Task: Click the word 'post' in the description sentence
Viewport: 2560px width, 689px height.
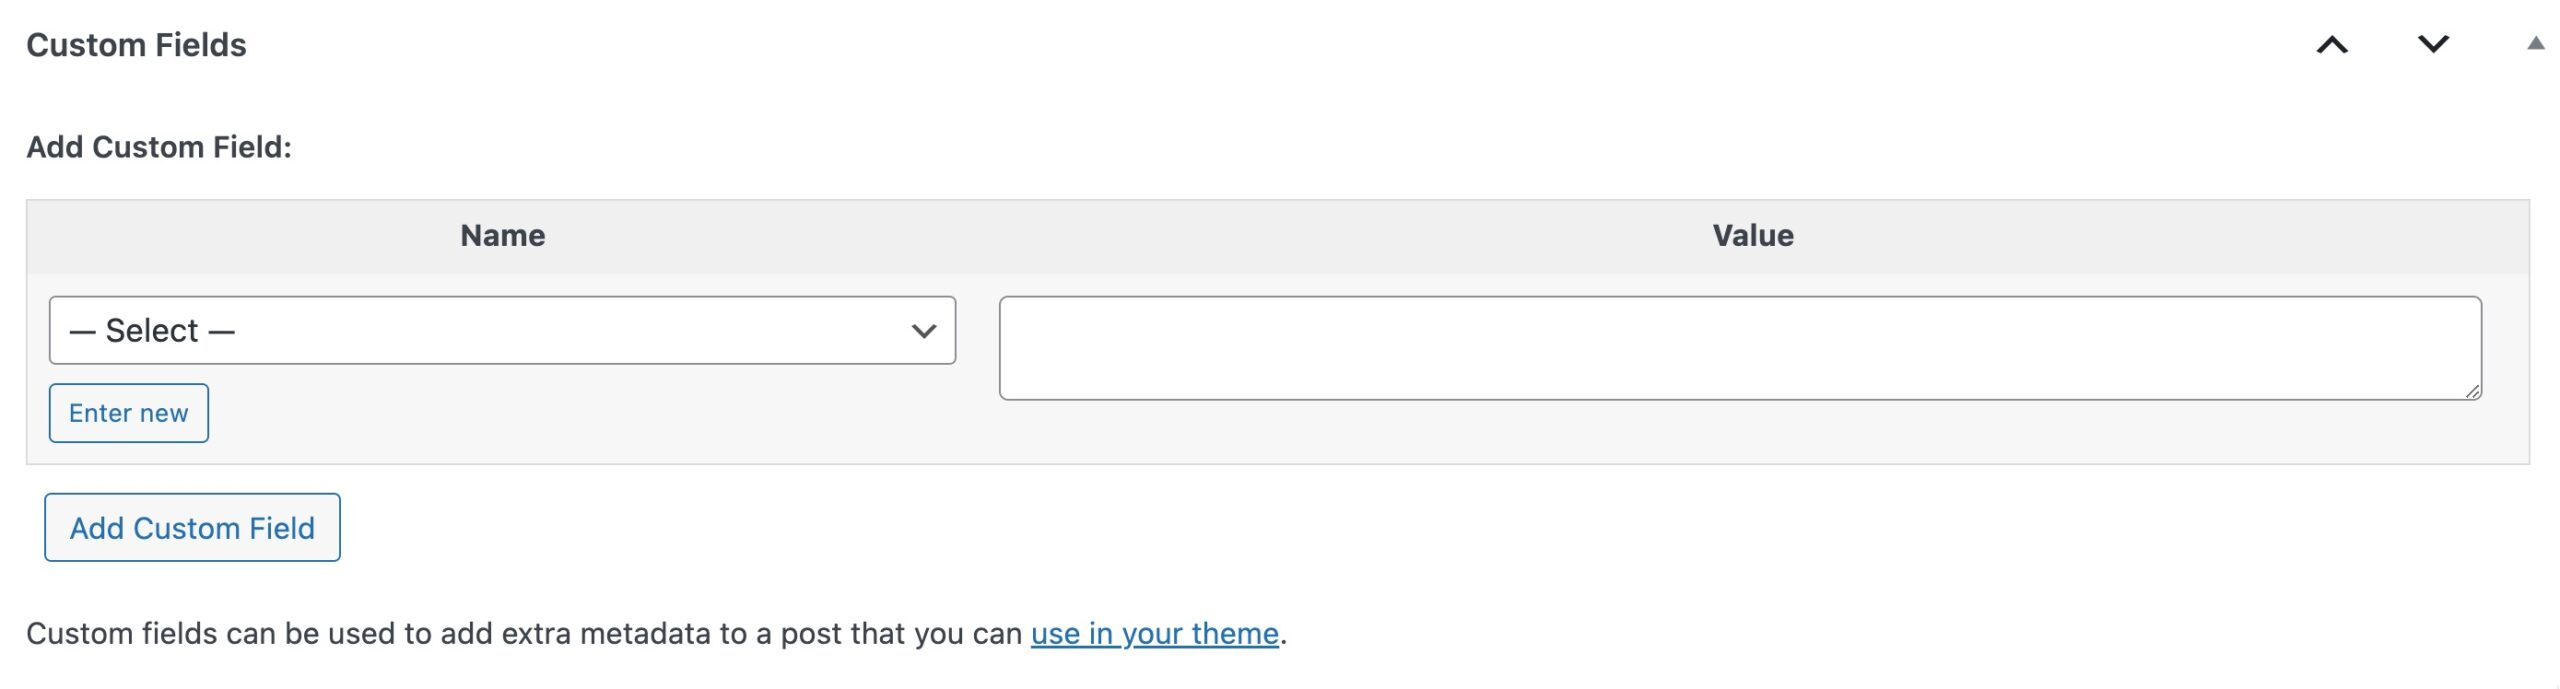Action: tap(811, 634)
